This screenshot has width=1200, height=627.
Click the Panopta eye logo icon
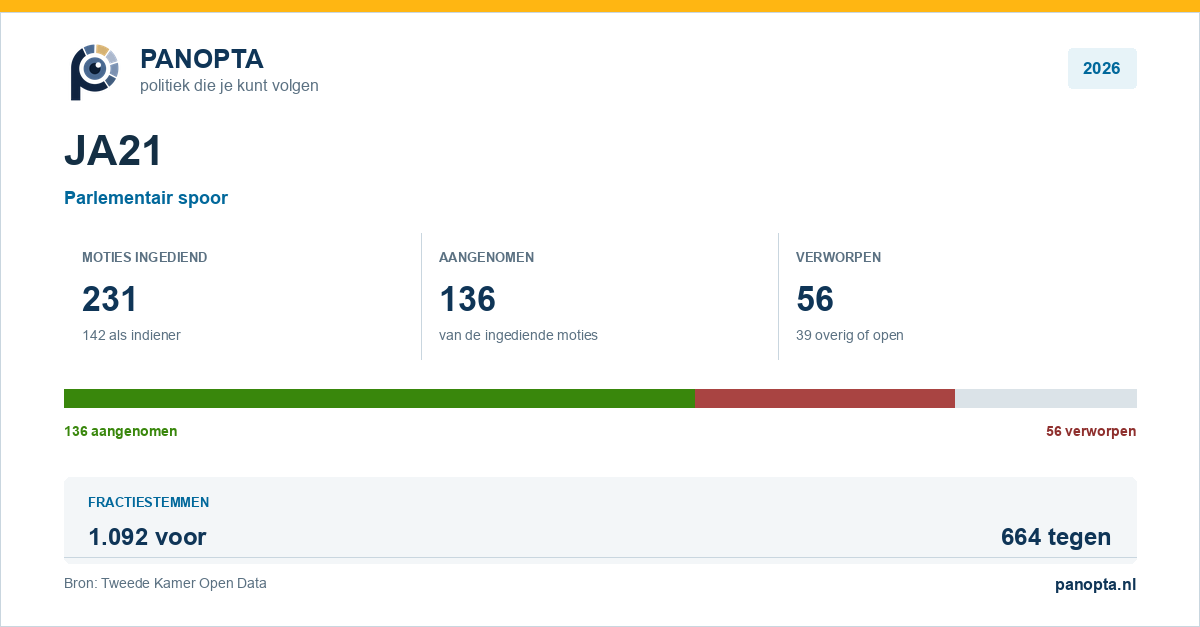click(95, 71)
